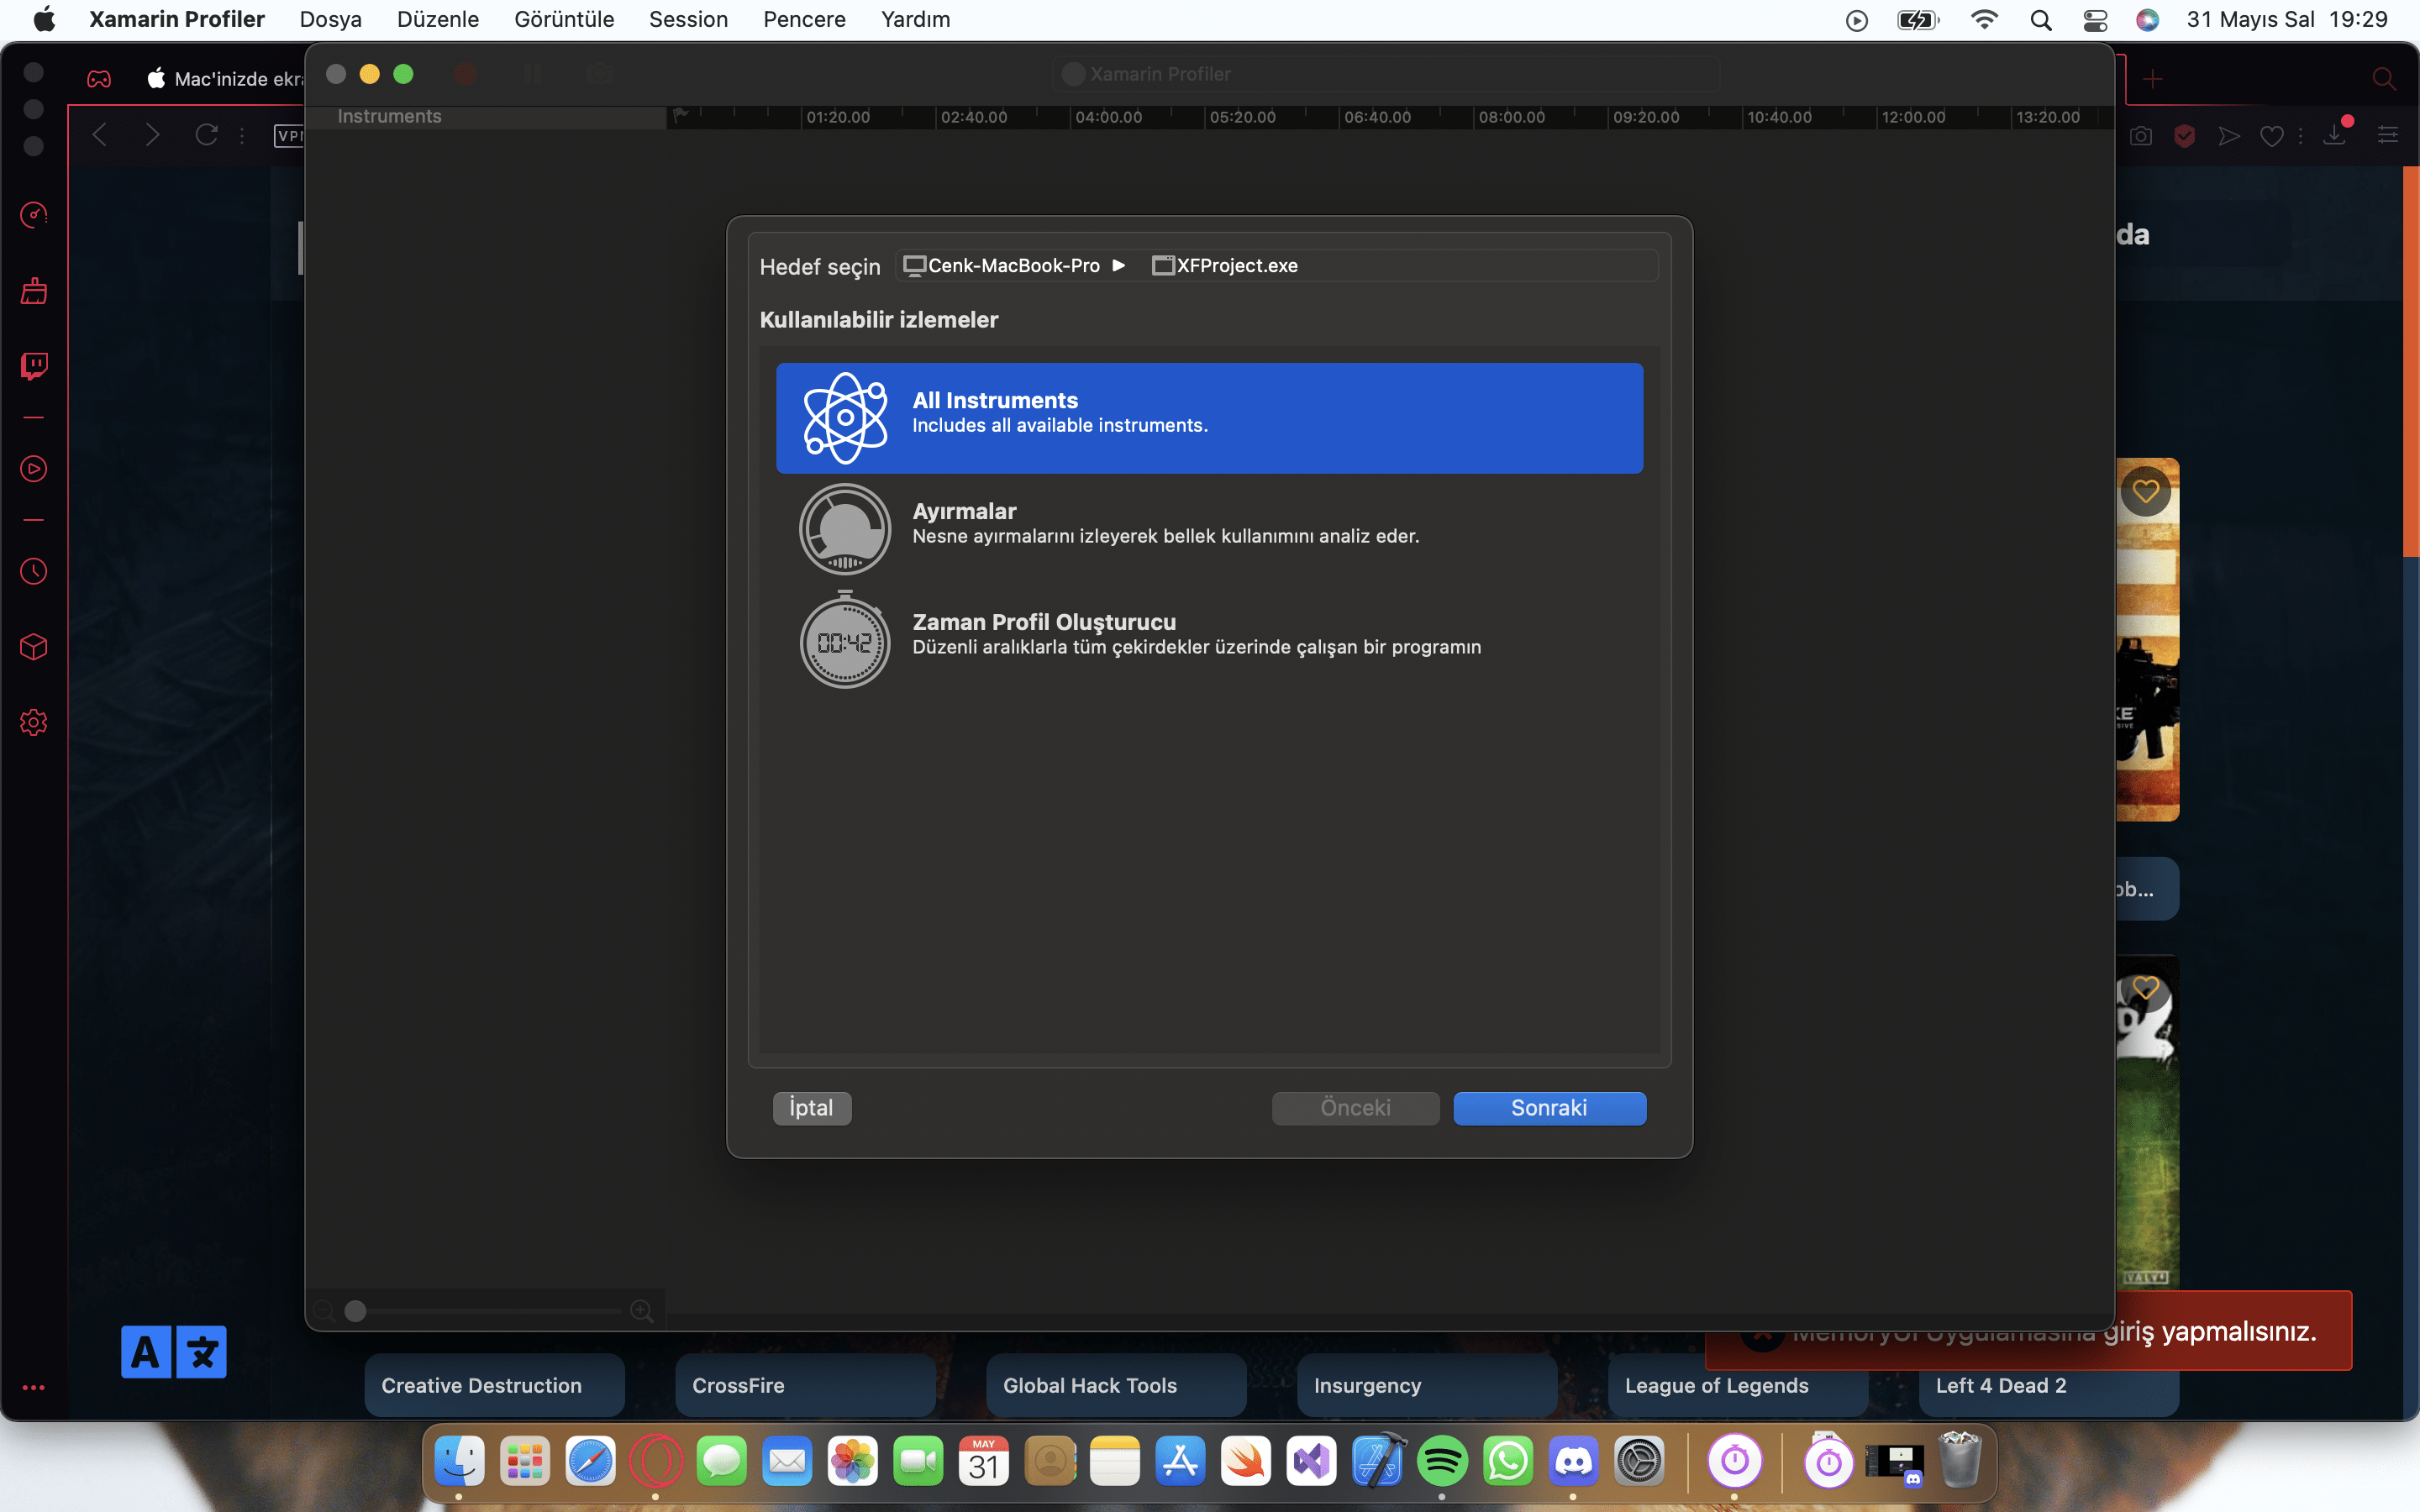This screenshot has height=1512, width=2420.
Task: Select the All Instruments atom icon
Action: coord(845,418)
